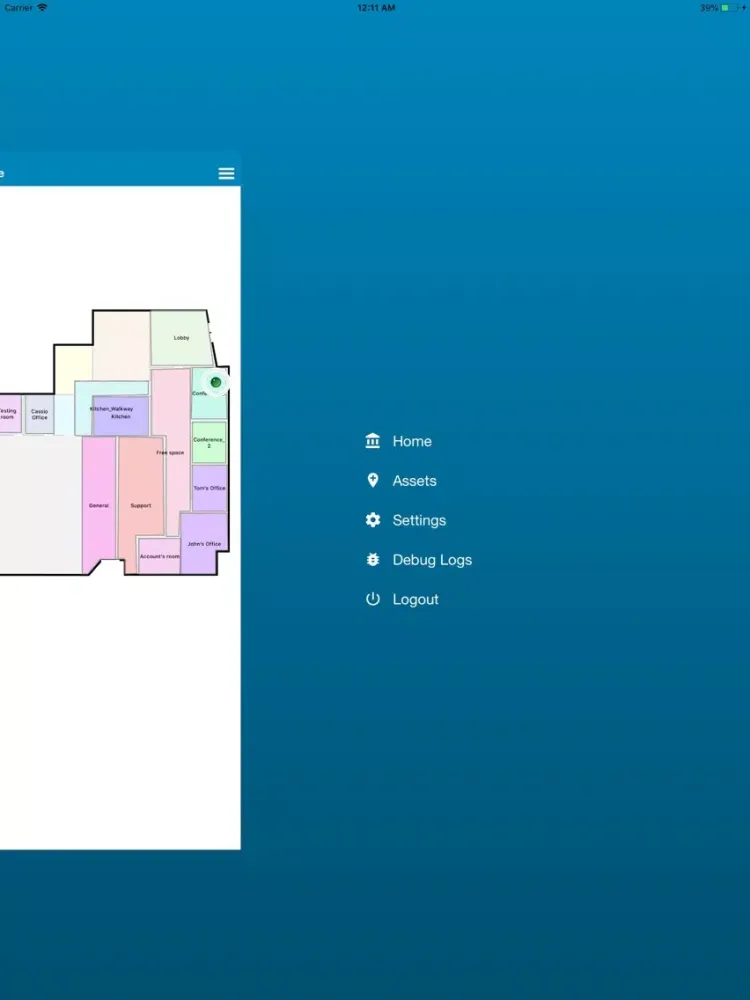This screenshot has height=1000, width=750.
Task: Tap the General zone on map
Action: [99, 505]
